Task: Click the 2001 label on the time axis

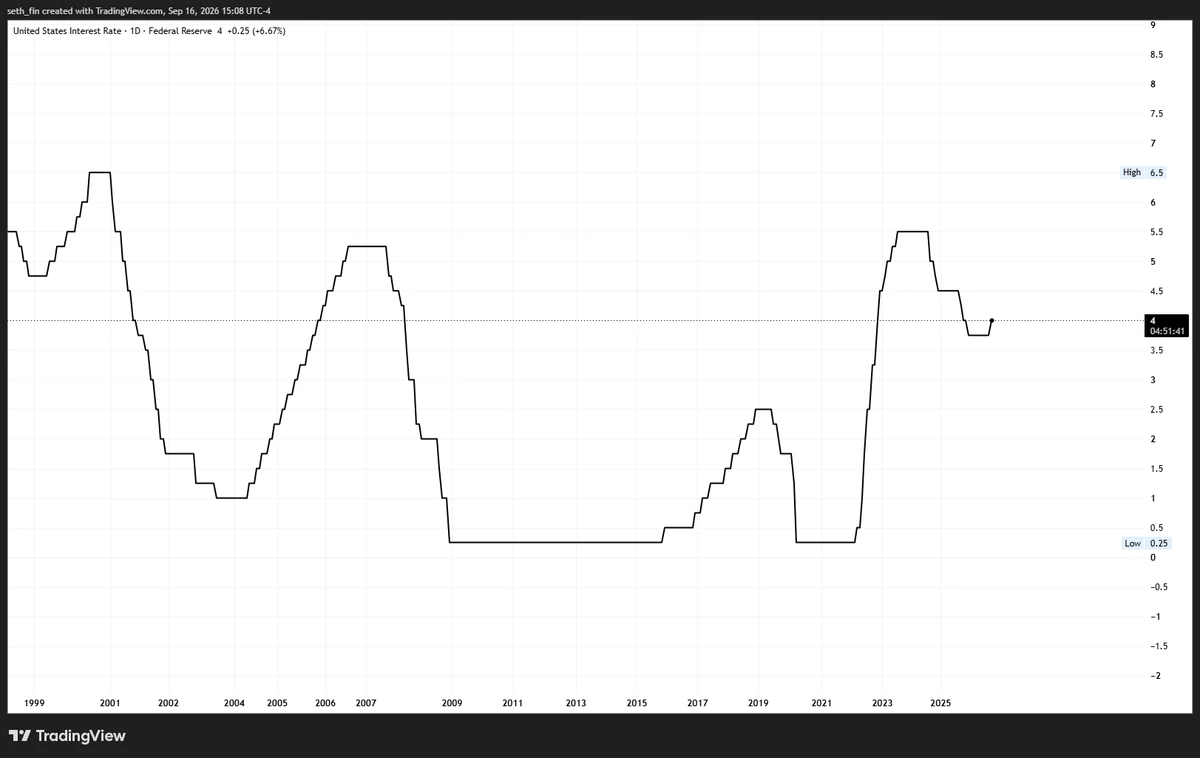Action: tap(110, 704)
